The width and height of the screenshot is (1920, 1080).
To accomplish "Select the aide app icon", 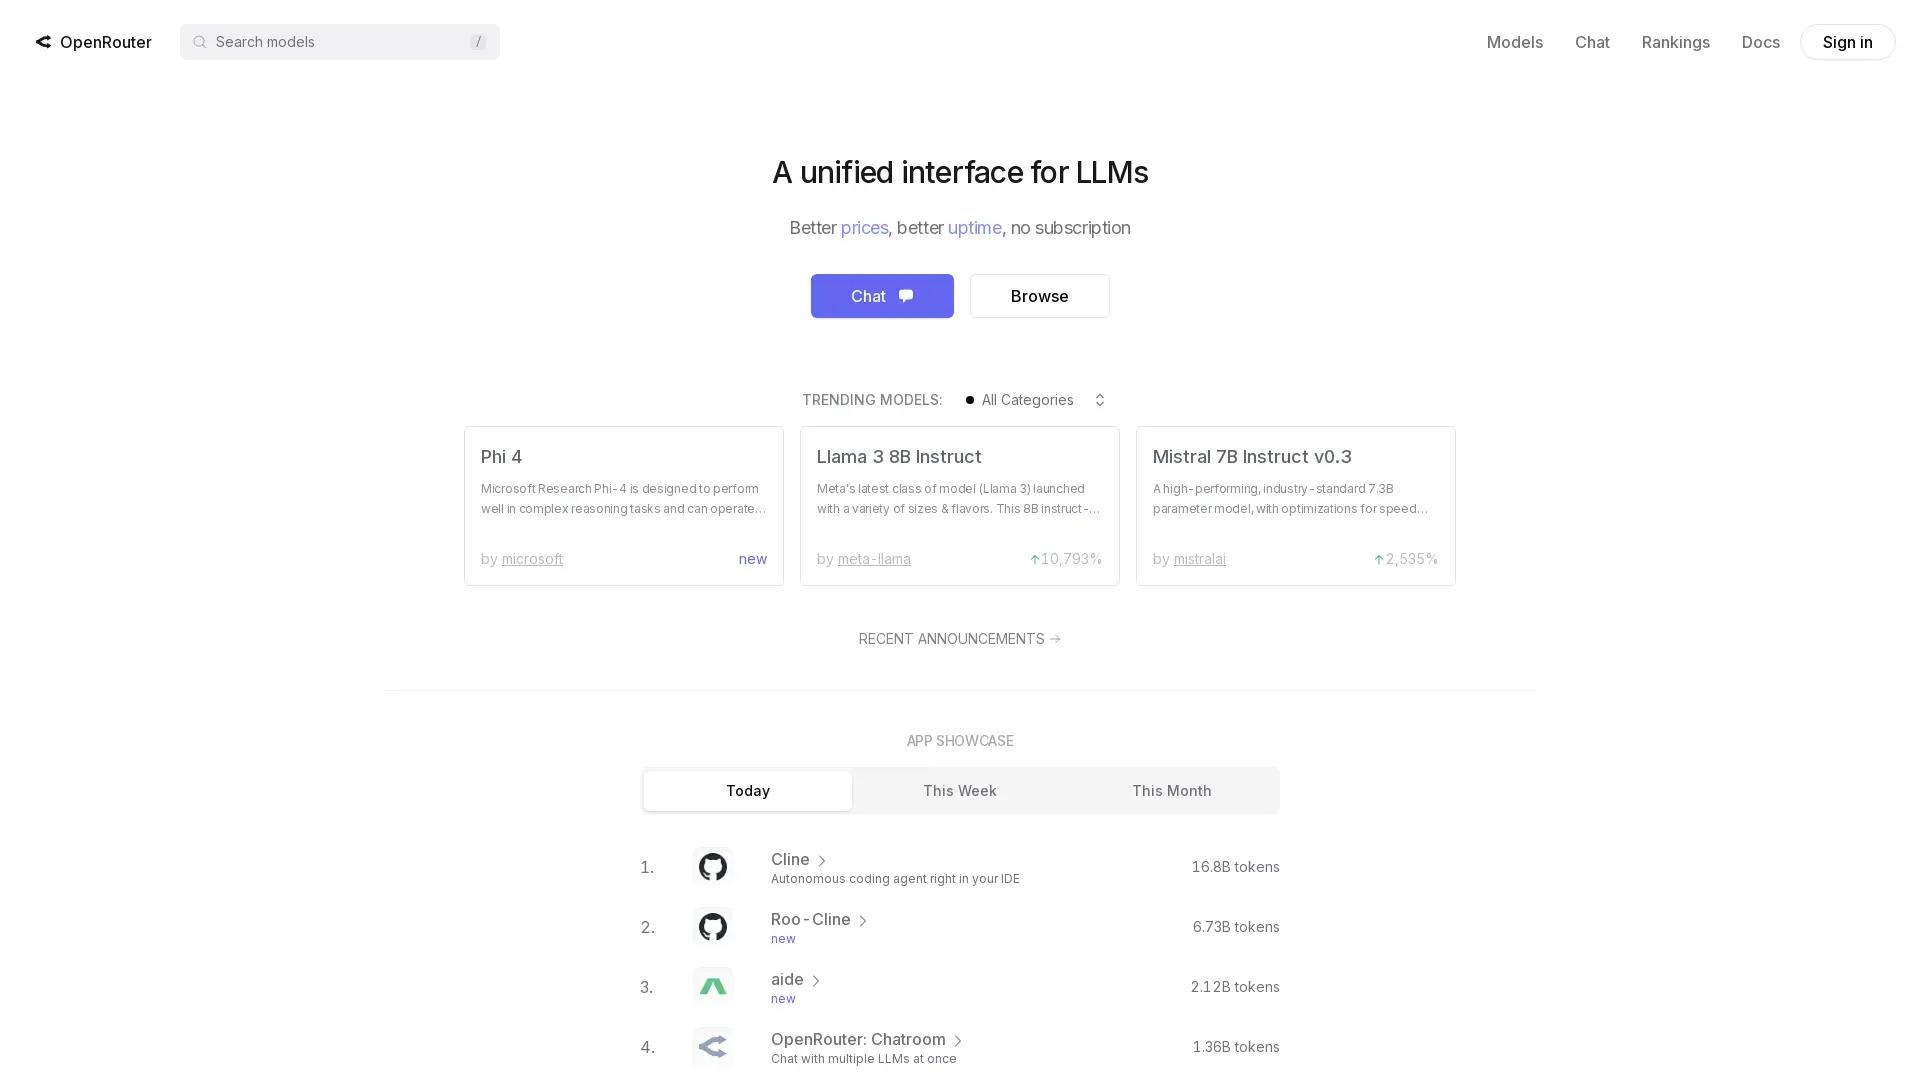I will [712, 987].
